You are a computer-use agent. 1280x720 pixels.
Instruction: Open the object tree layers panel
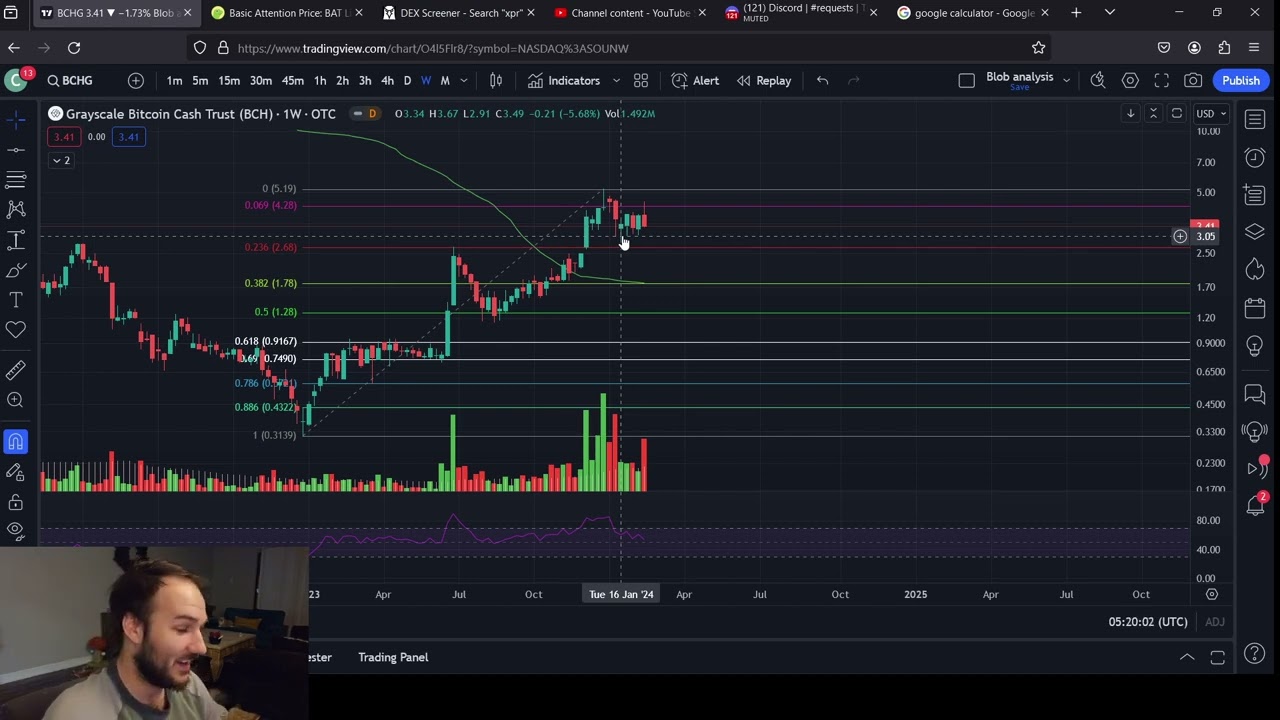pos(1255,232)
